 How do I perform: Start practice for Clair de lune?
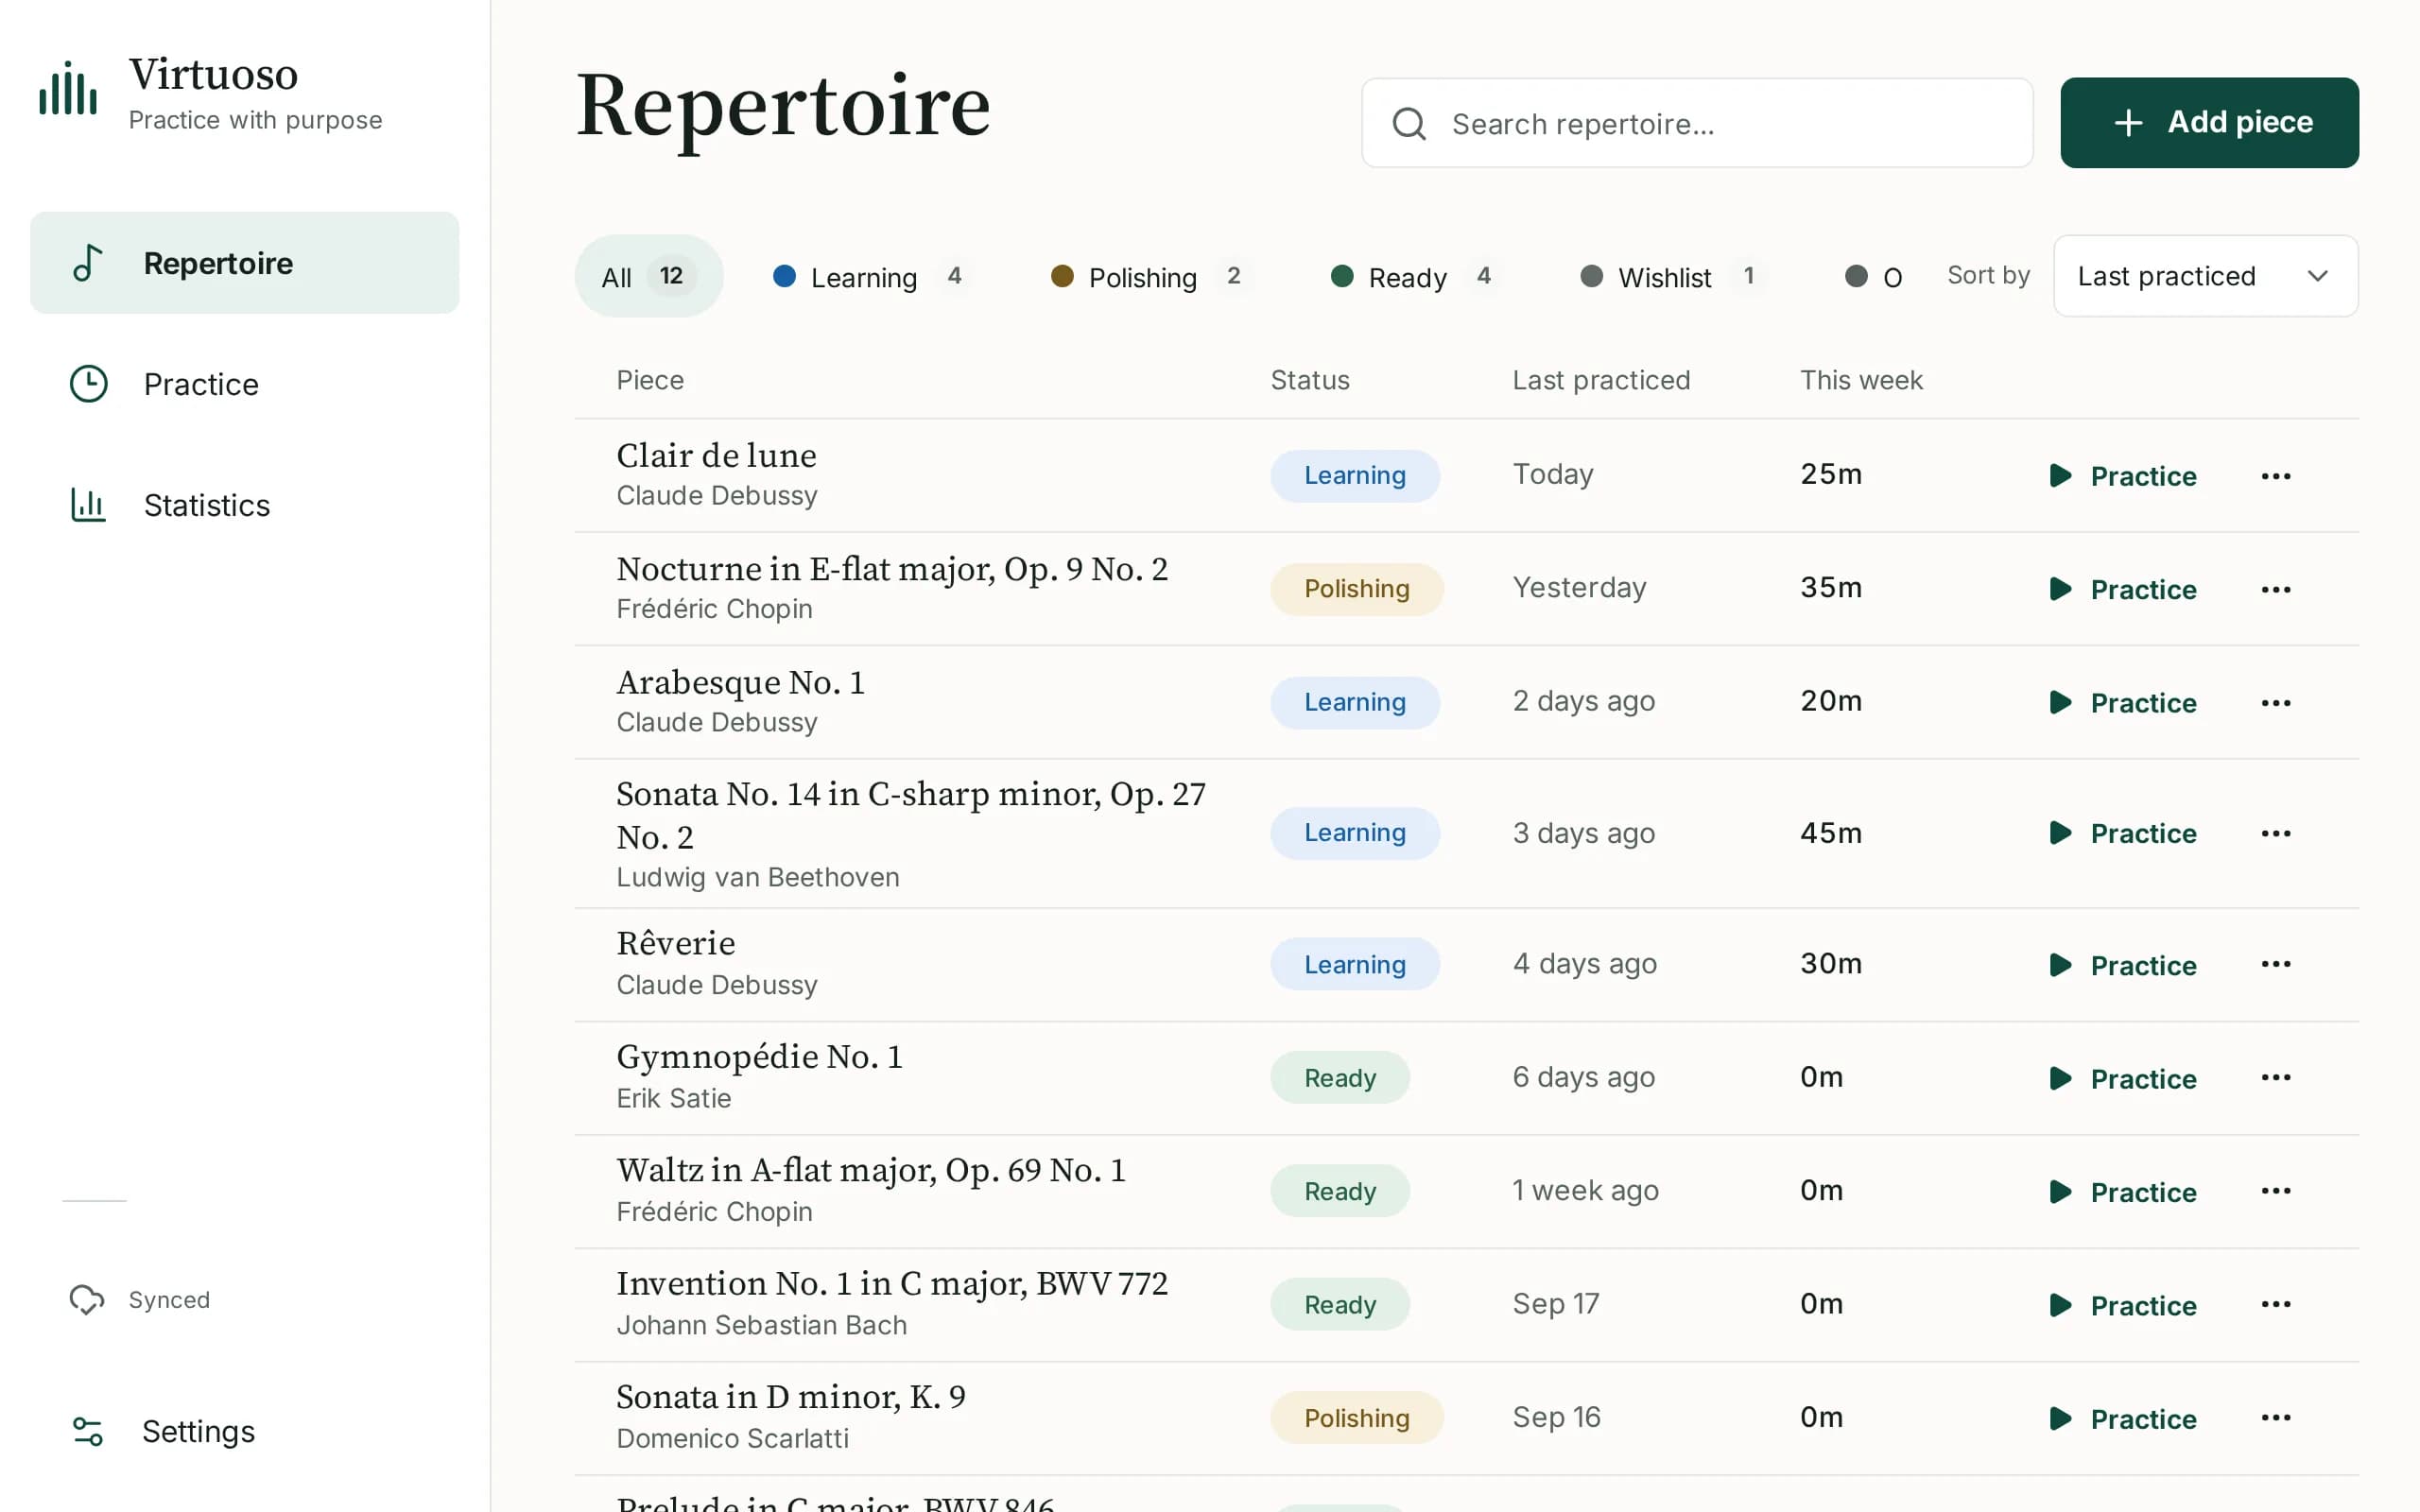pyautogui.click(x=2122, y=476)
